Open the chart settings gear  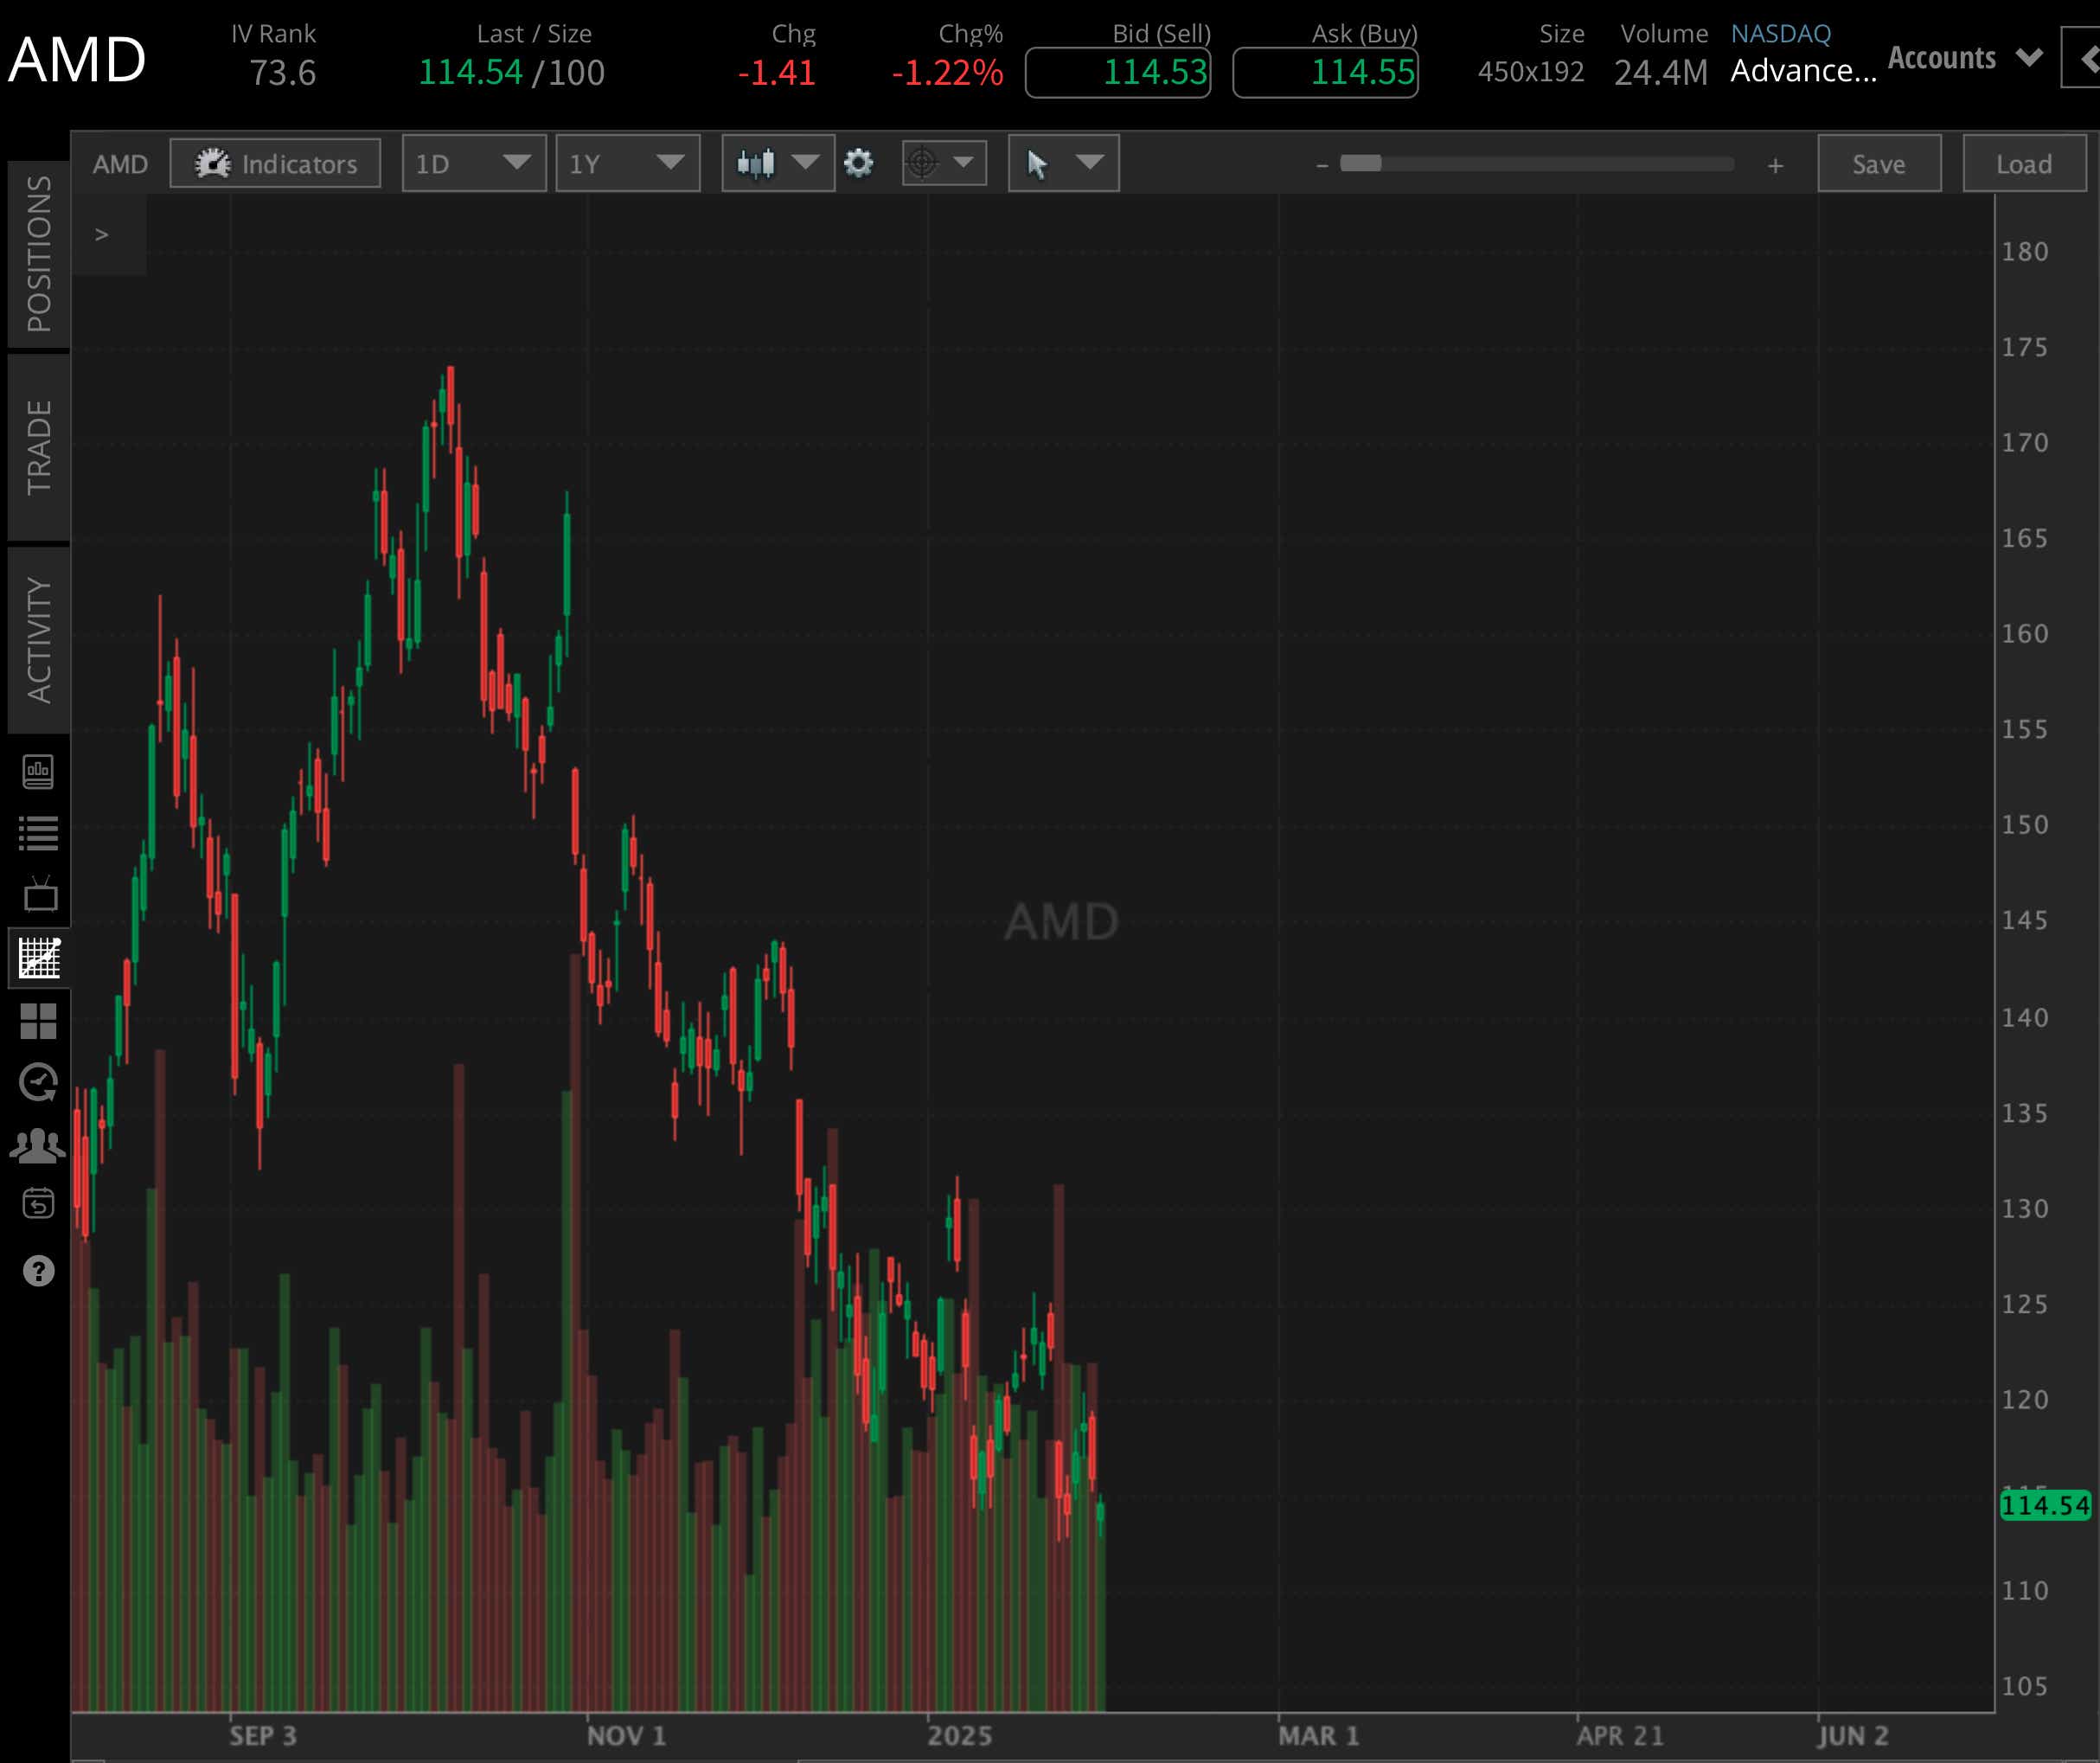(858, 163)
